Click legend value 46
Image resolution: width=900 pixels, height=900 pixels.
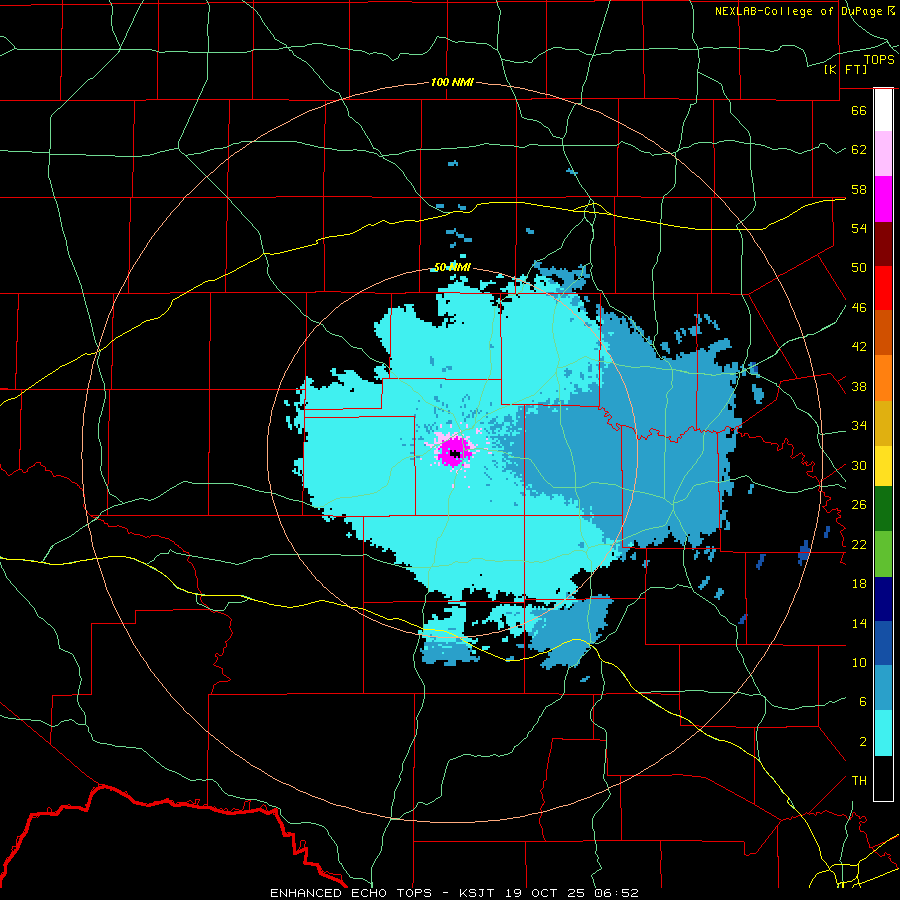[859, 308]
